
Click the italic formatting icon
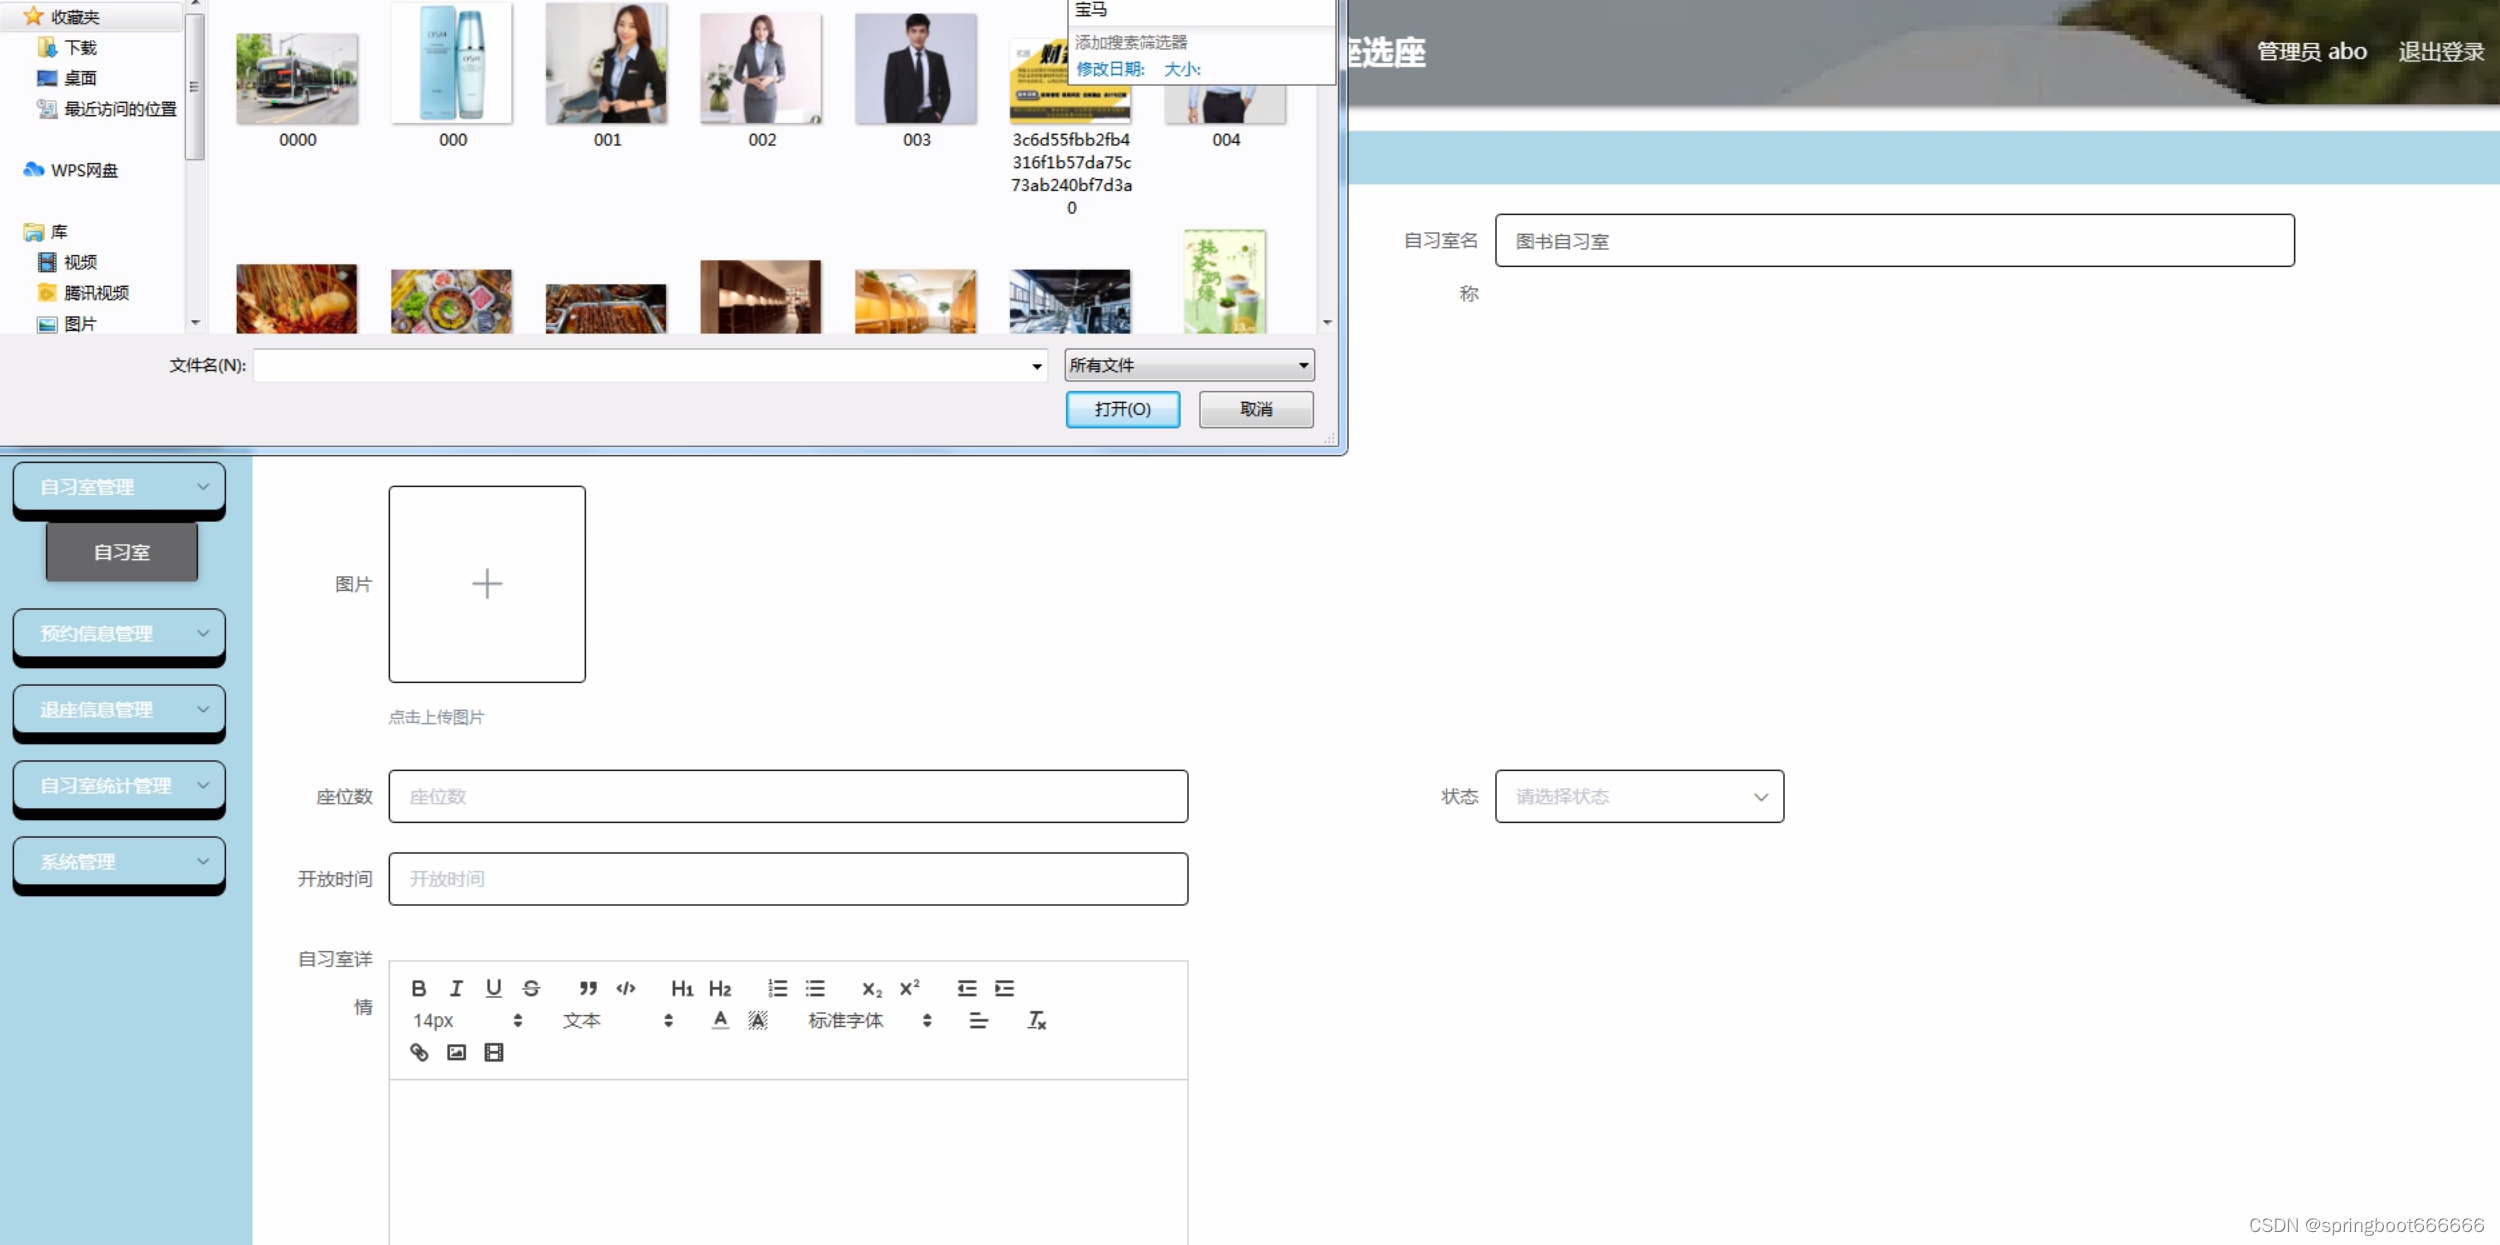point(456,988)
